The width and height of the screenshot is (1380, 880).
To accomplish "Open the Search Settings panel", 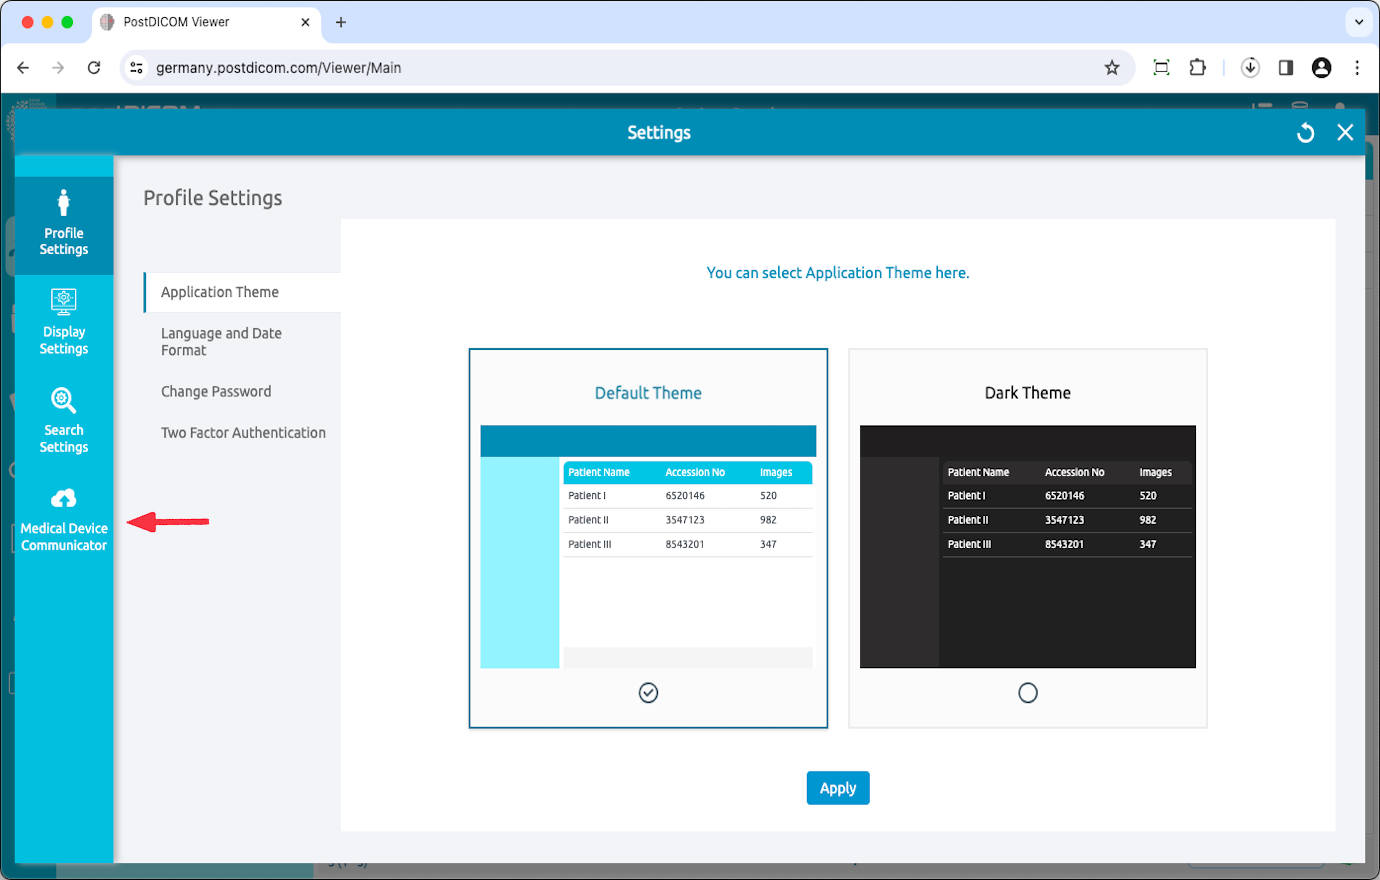I will [63, 420].
